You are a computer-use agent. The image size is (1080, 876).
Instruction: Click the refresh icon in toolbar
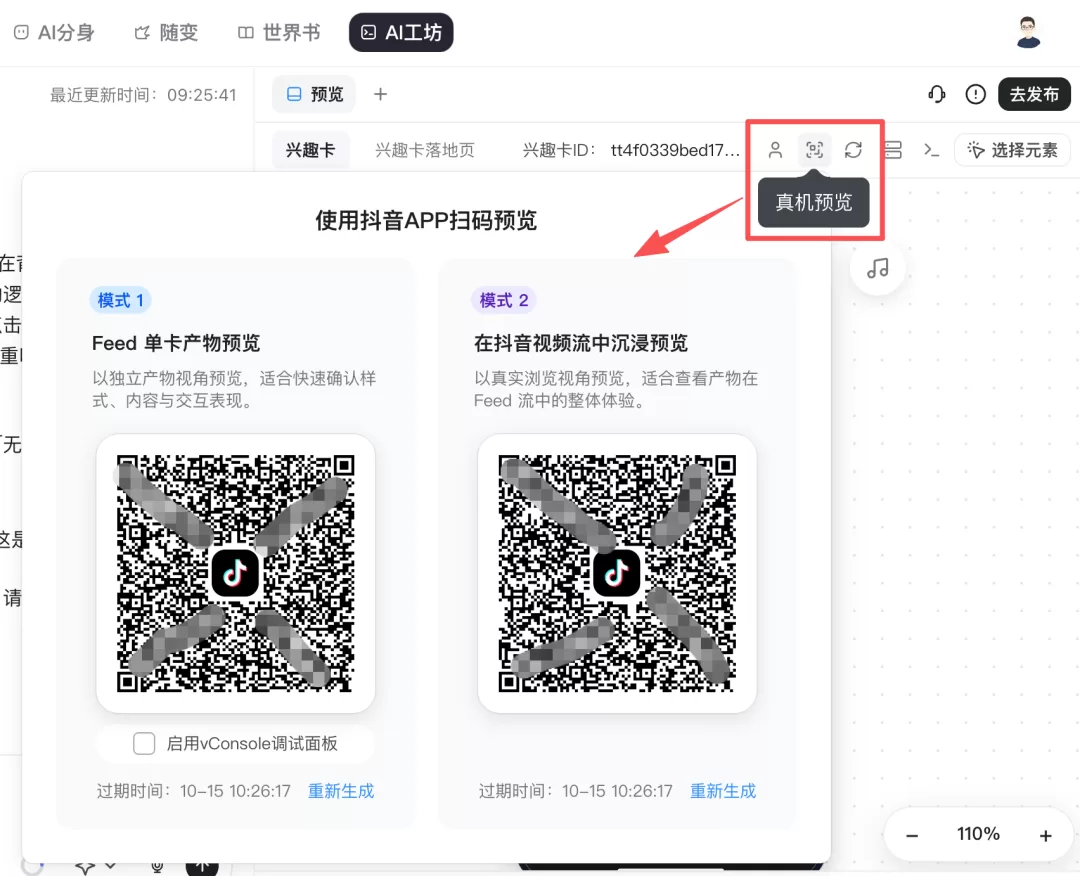(853, 150)
